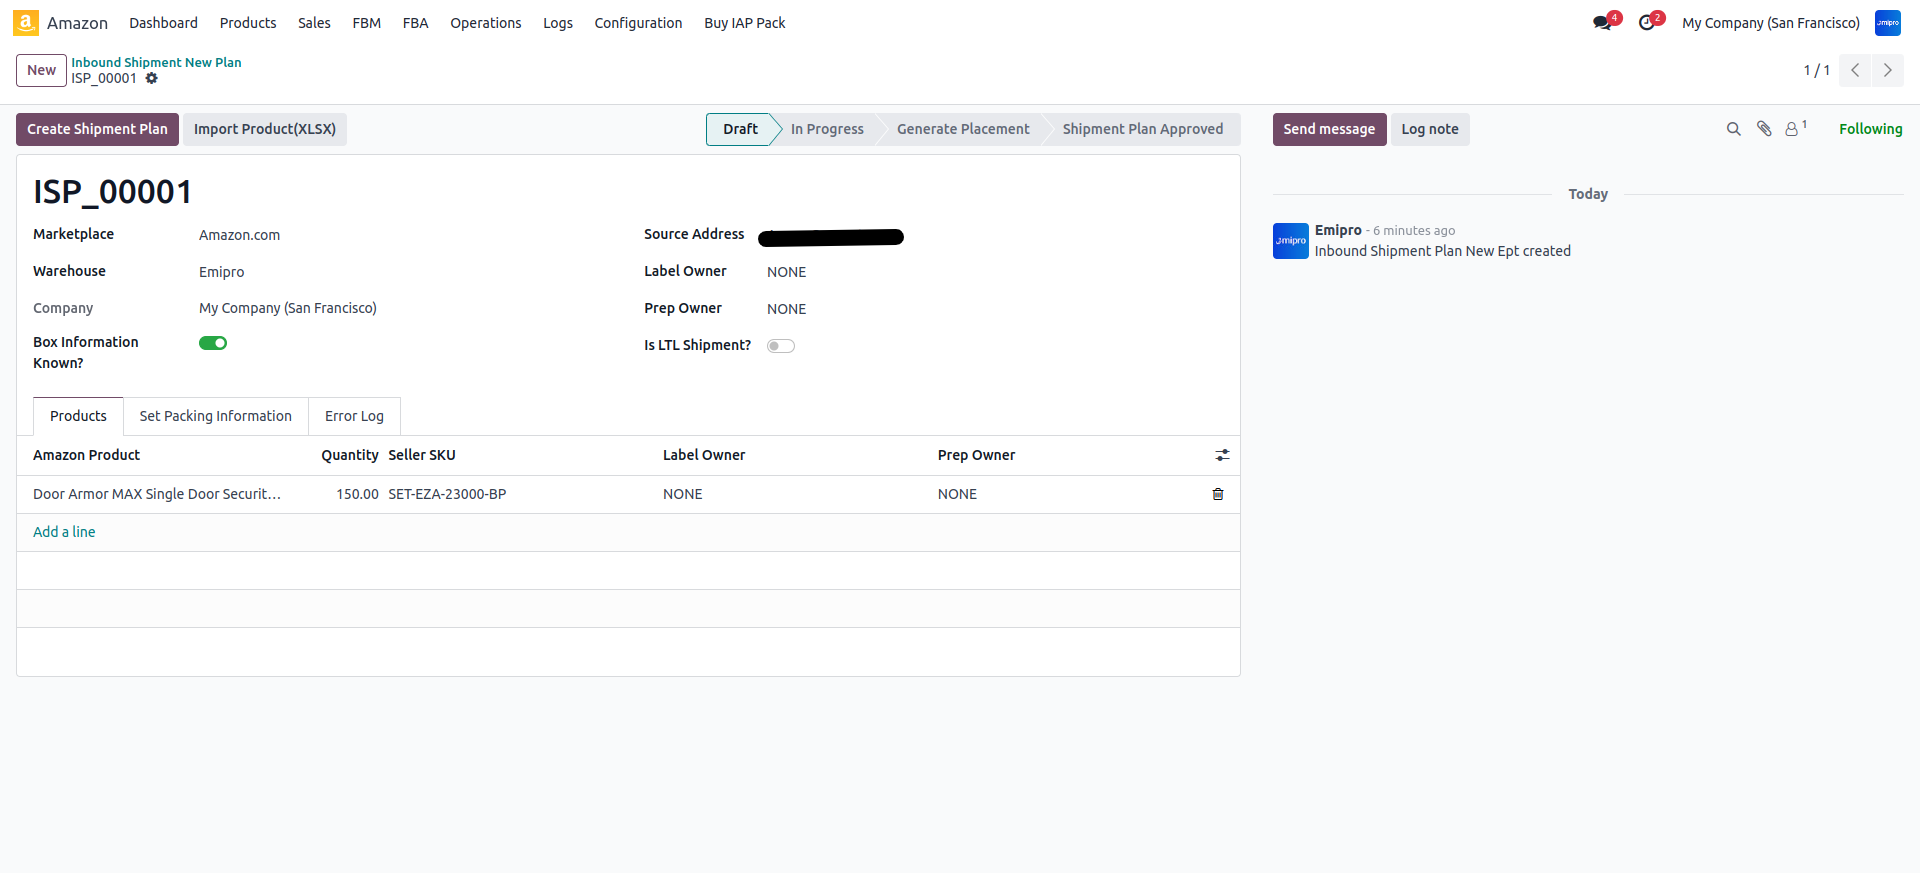
Task: Switch to Set Packing Information tab
Action: [x=215, y=416]
